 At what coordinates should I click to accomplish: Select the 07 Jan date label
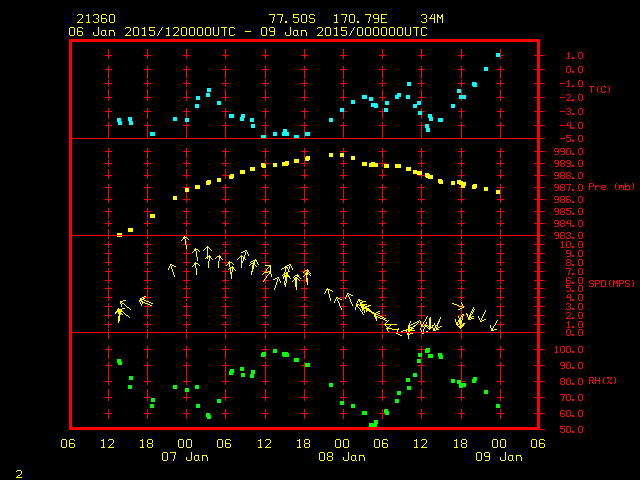pyautogui.click(x=185, y=457)
